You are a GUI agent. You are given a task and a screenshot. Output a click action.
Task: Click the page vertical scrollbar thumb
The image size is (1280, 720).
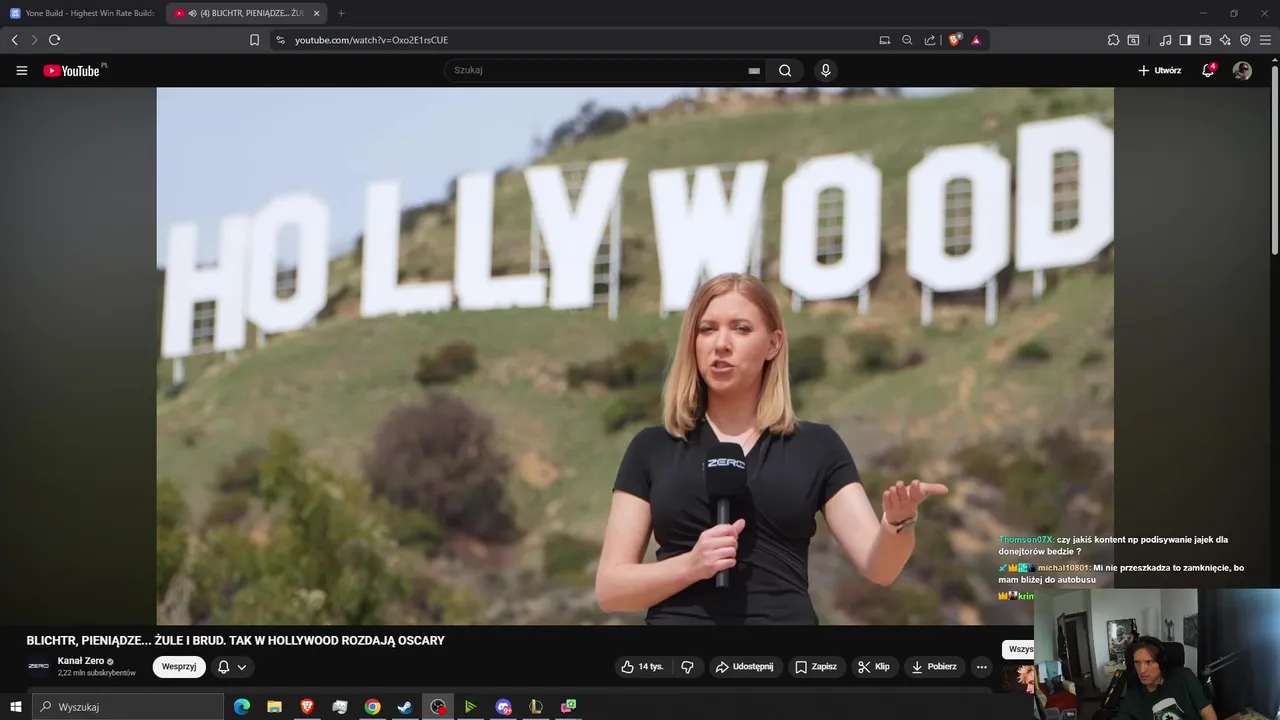tap(1274, 160)
